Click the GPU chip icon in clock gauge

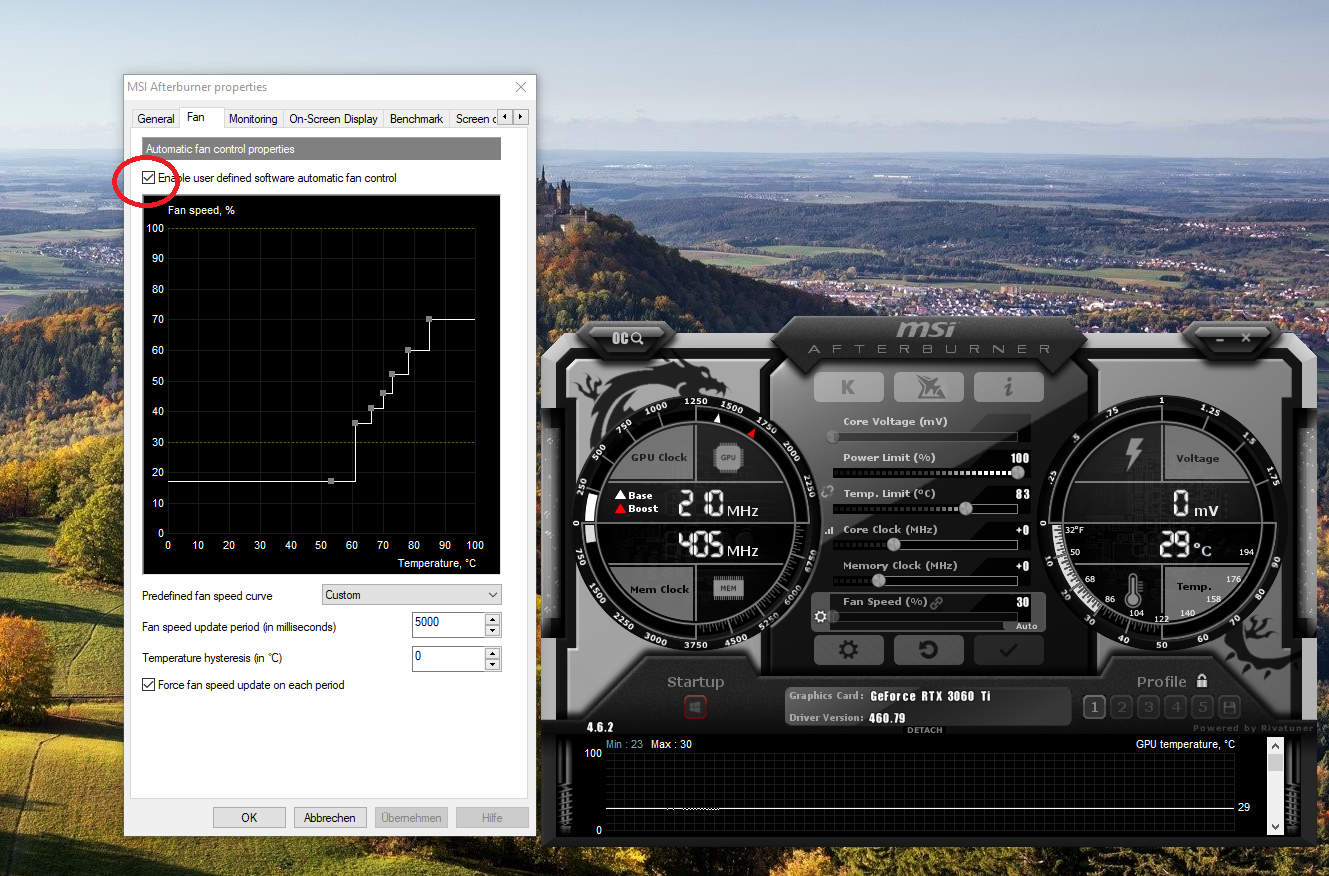728,457
